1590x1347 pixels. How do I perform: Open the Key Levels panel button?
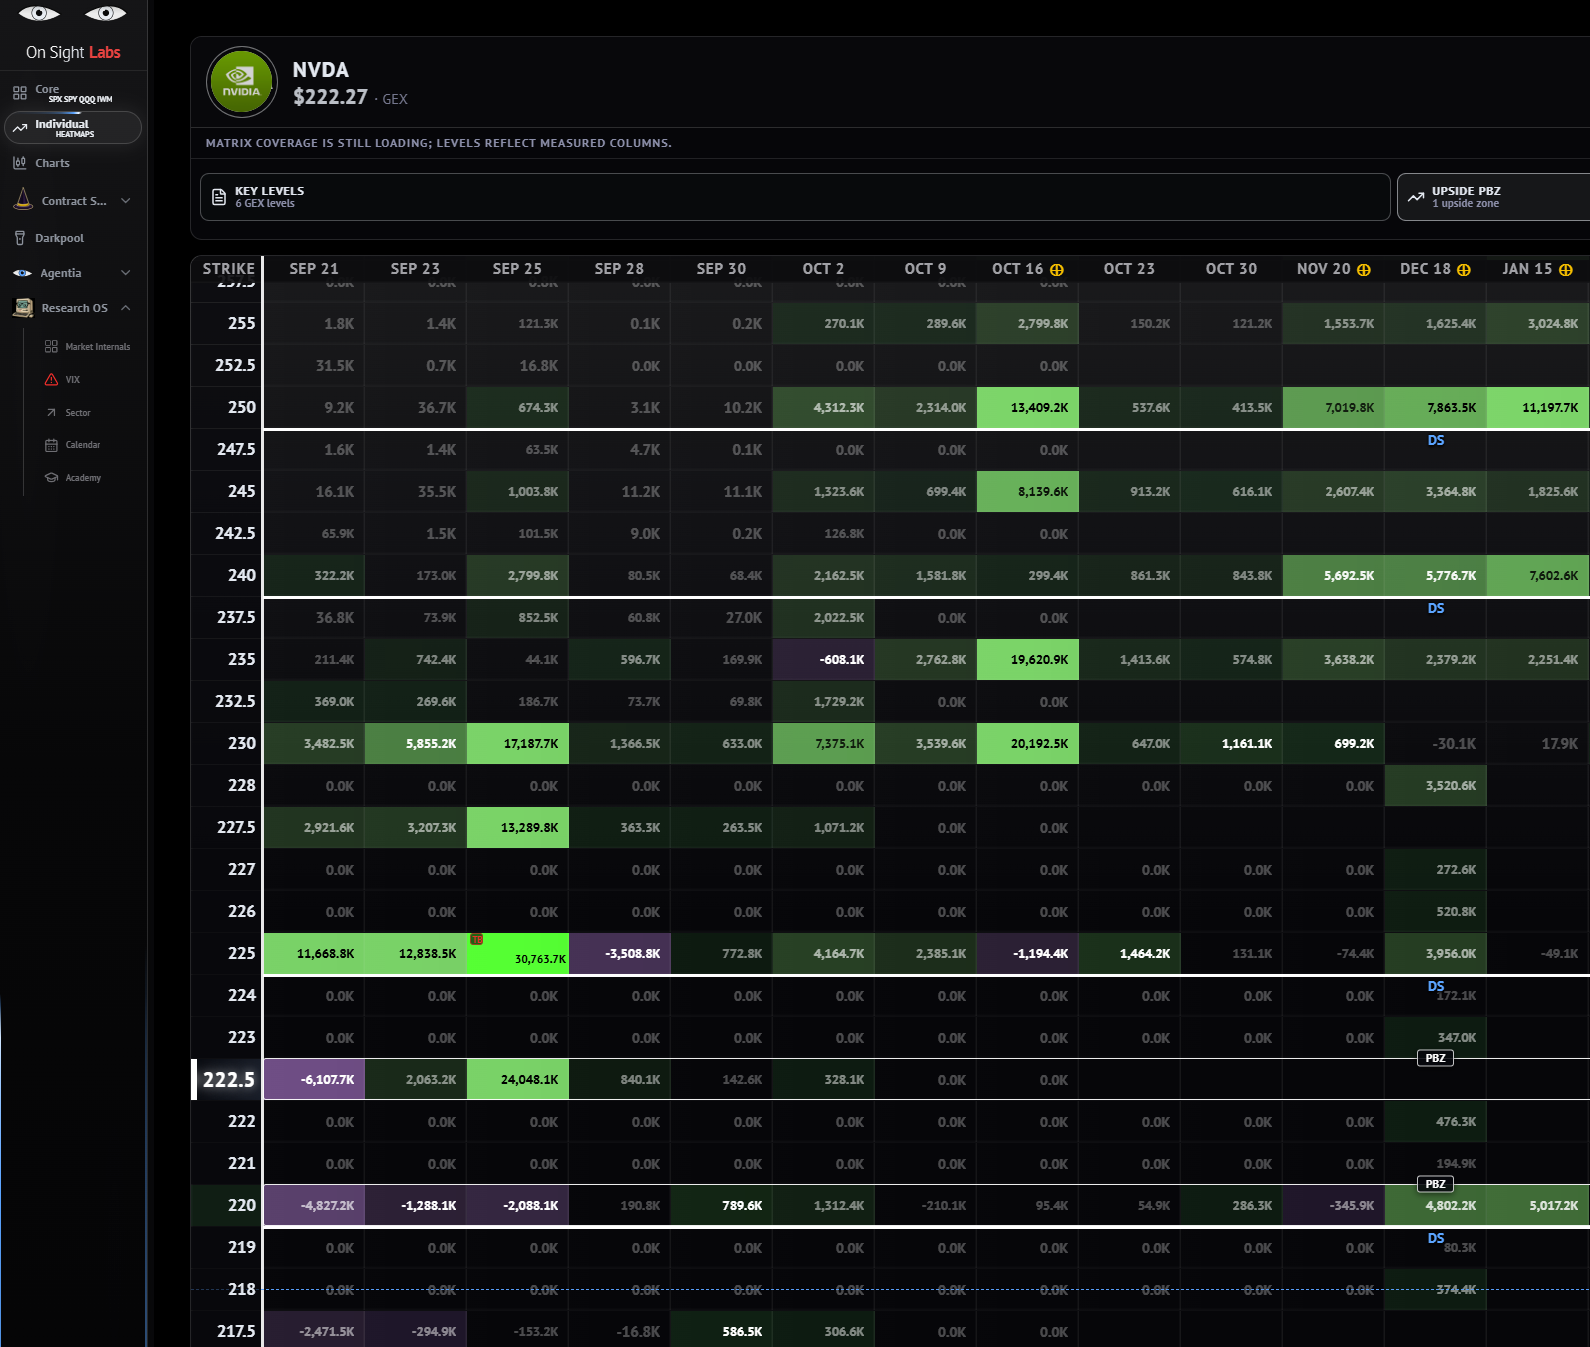(x=795, y=197)
